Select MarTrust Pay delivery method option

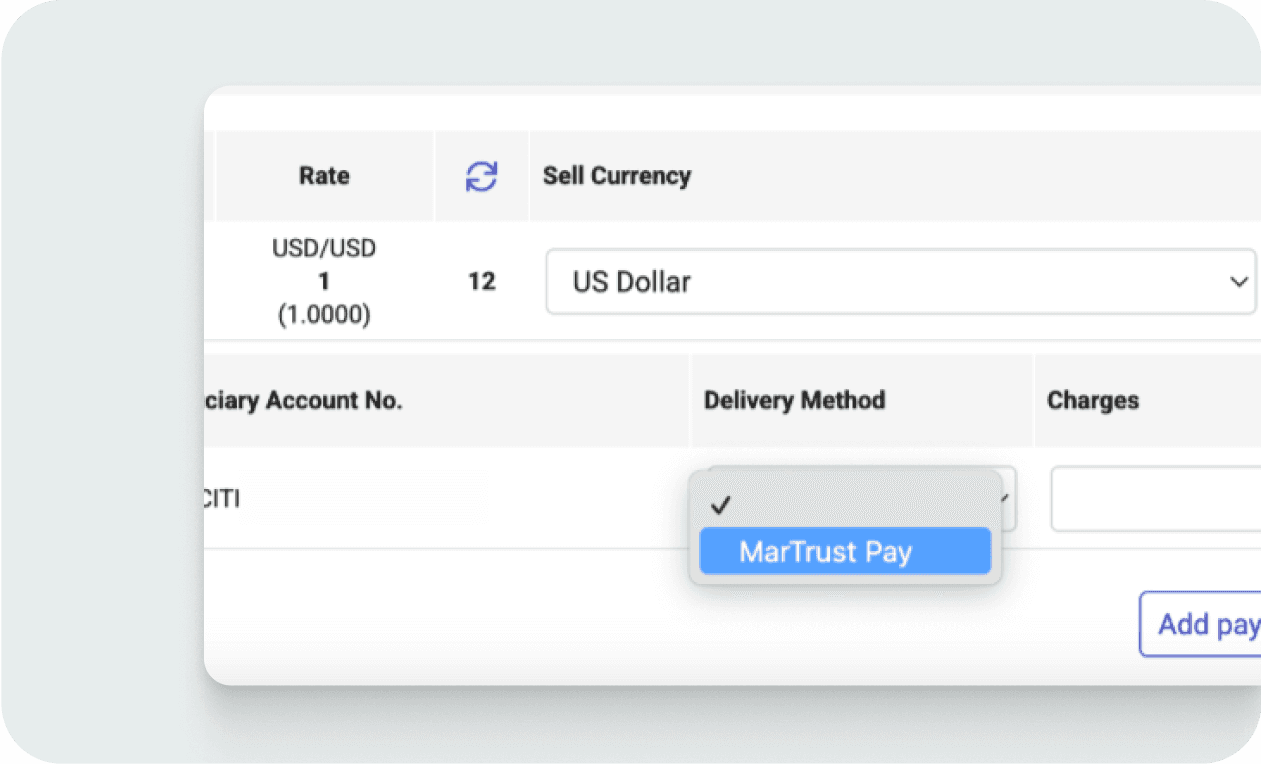[x=845, y=551]
